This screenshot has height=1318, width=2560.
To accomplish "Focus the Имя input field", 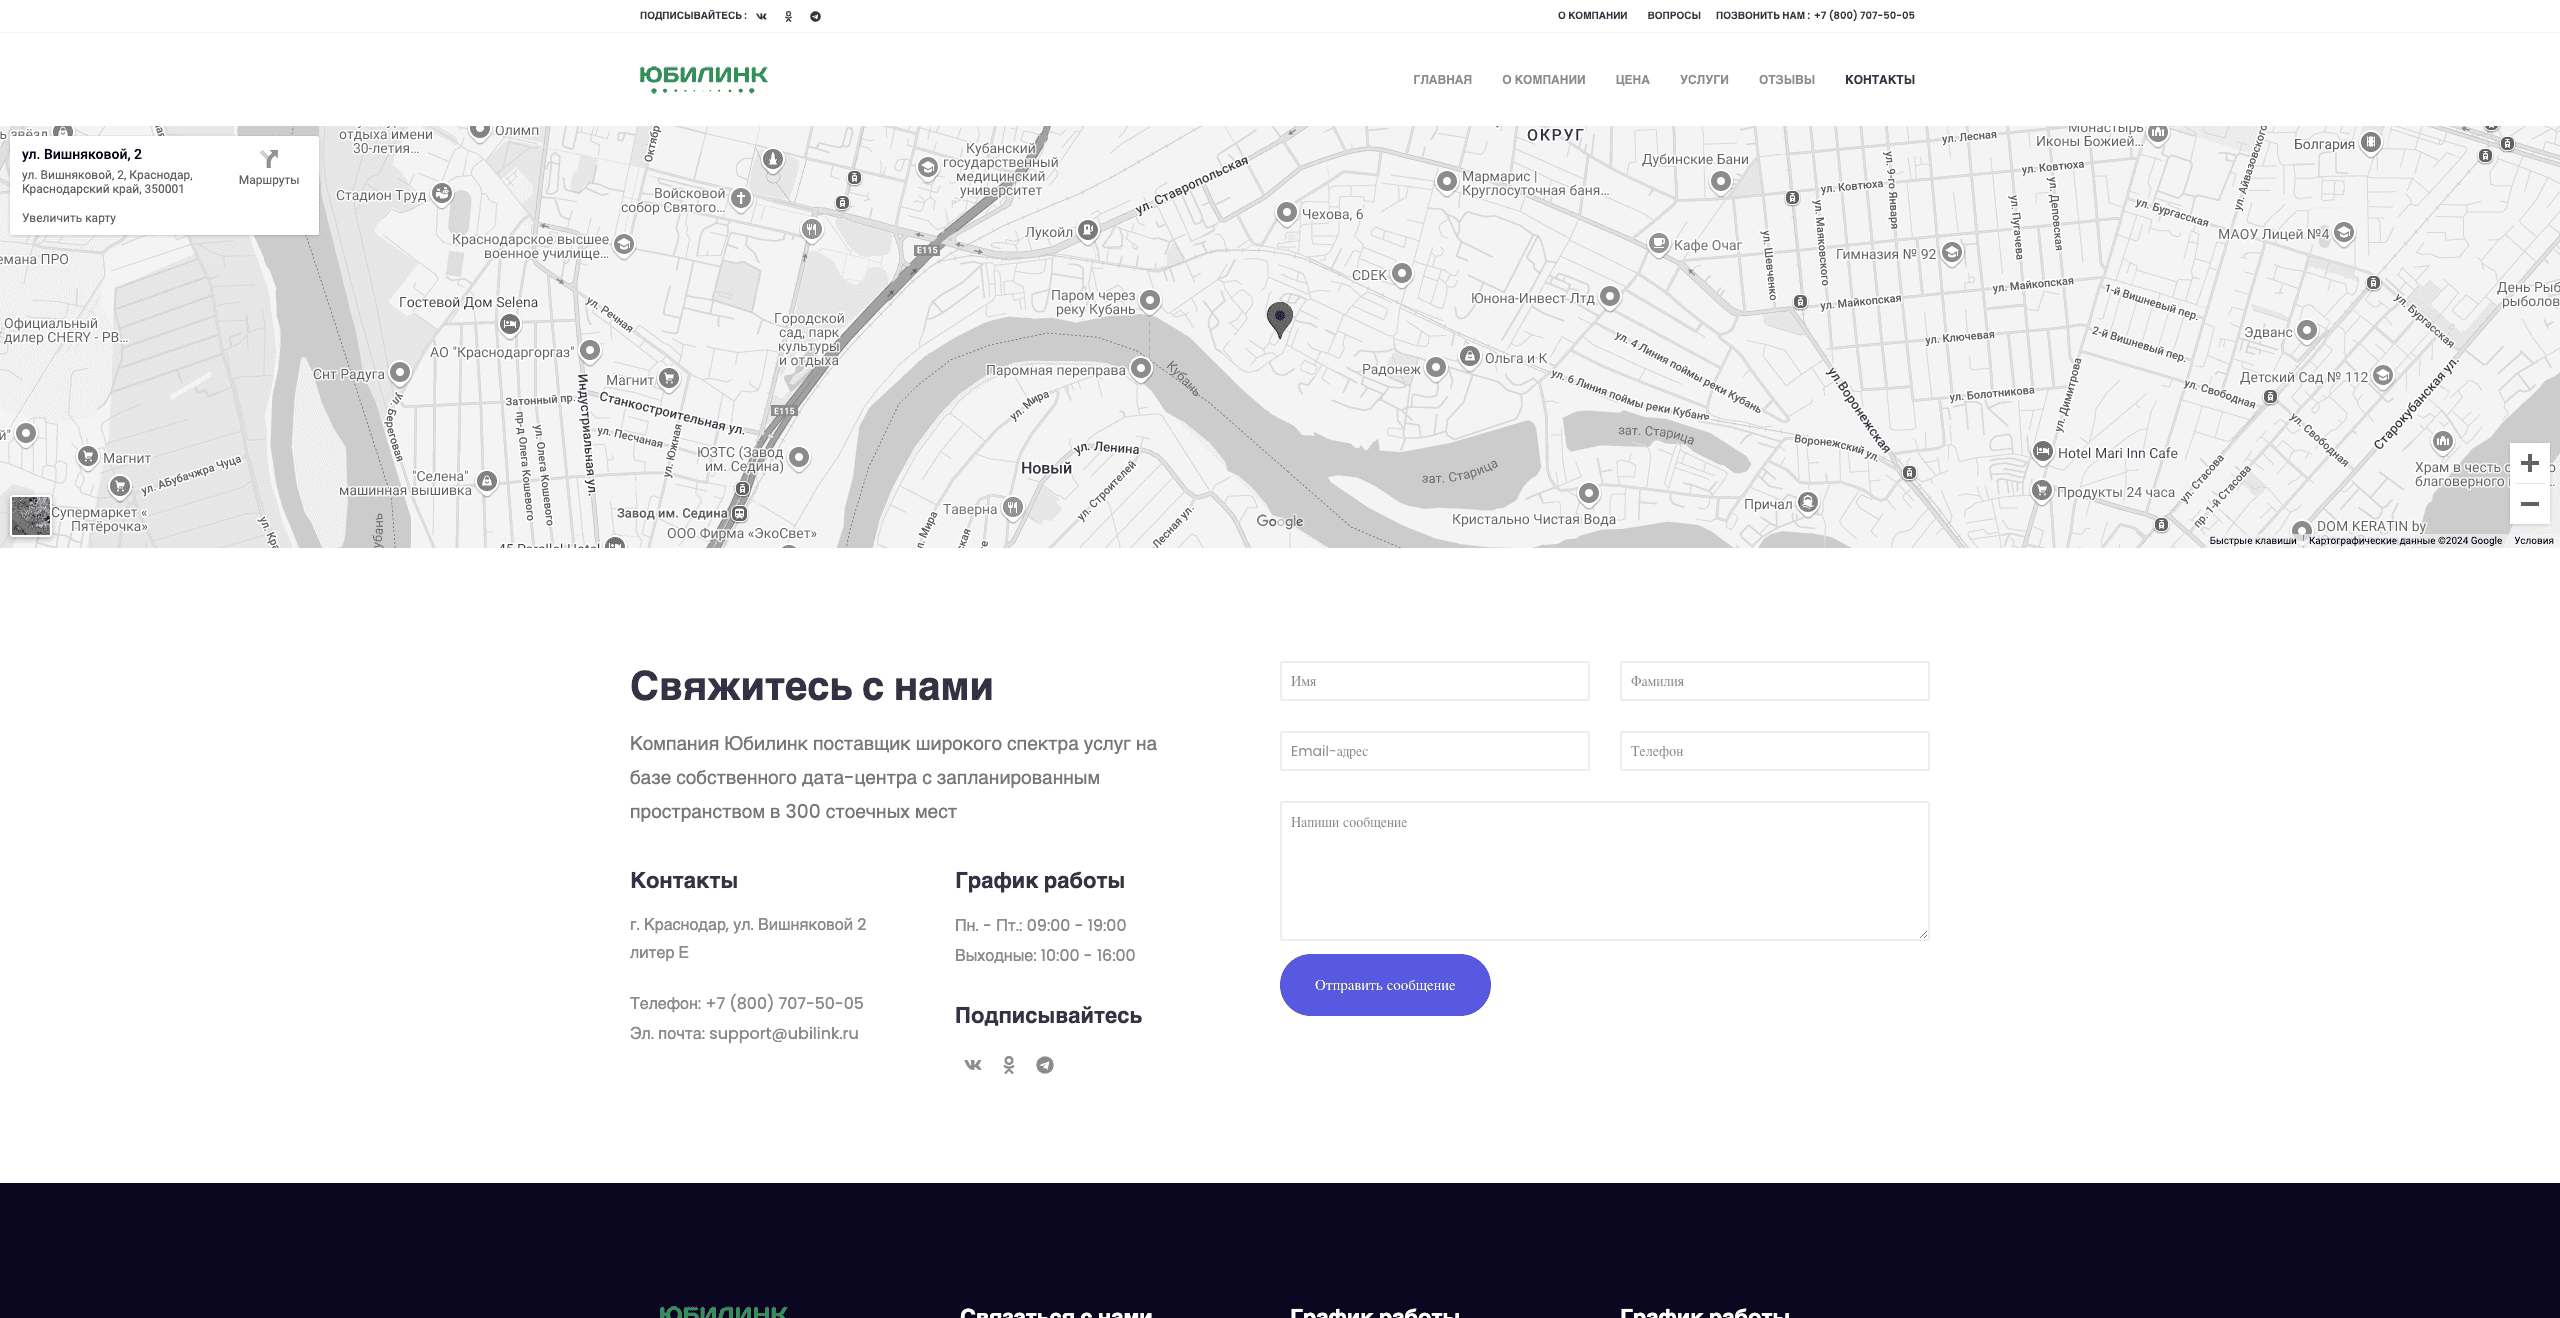I will click(x=1434, y=681).
